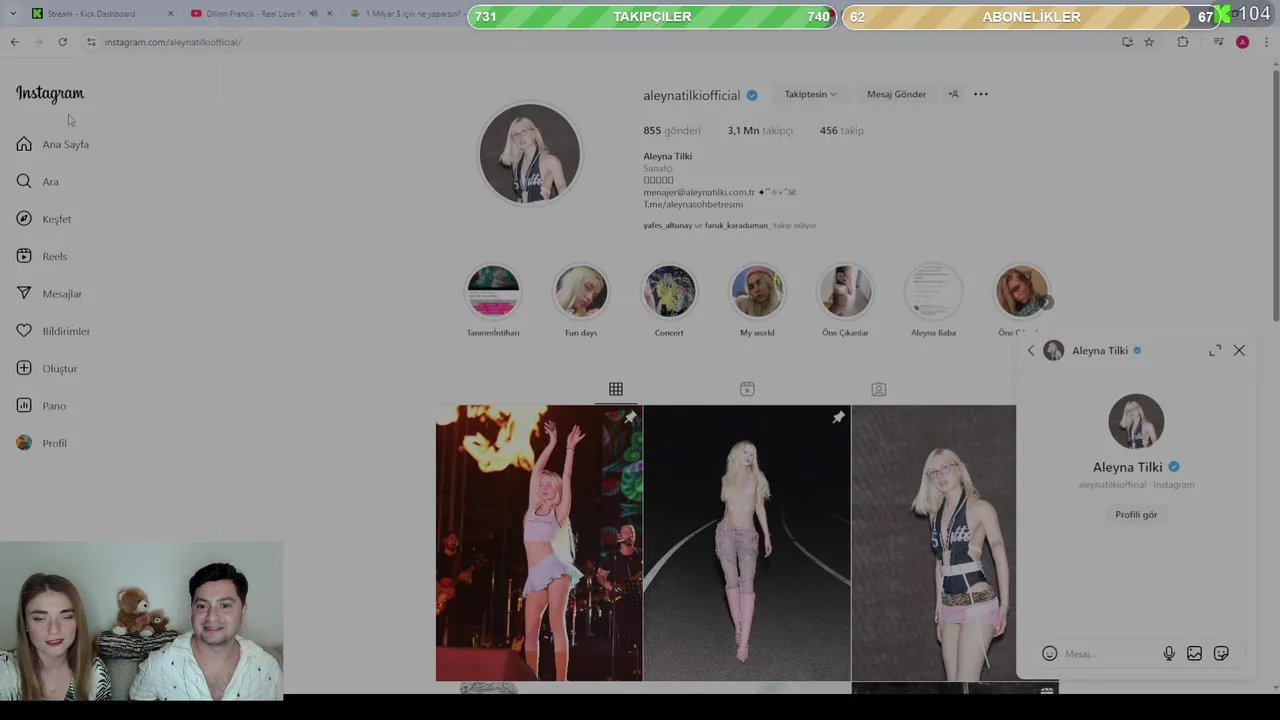Viewport: 1280px width, 720px height.
Task: Open the pinned concert stage post
Action: coord(539,543)
